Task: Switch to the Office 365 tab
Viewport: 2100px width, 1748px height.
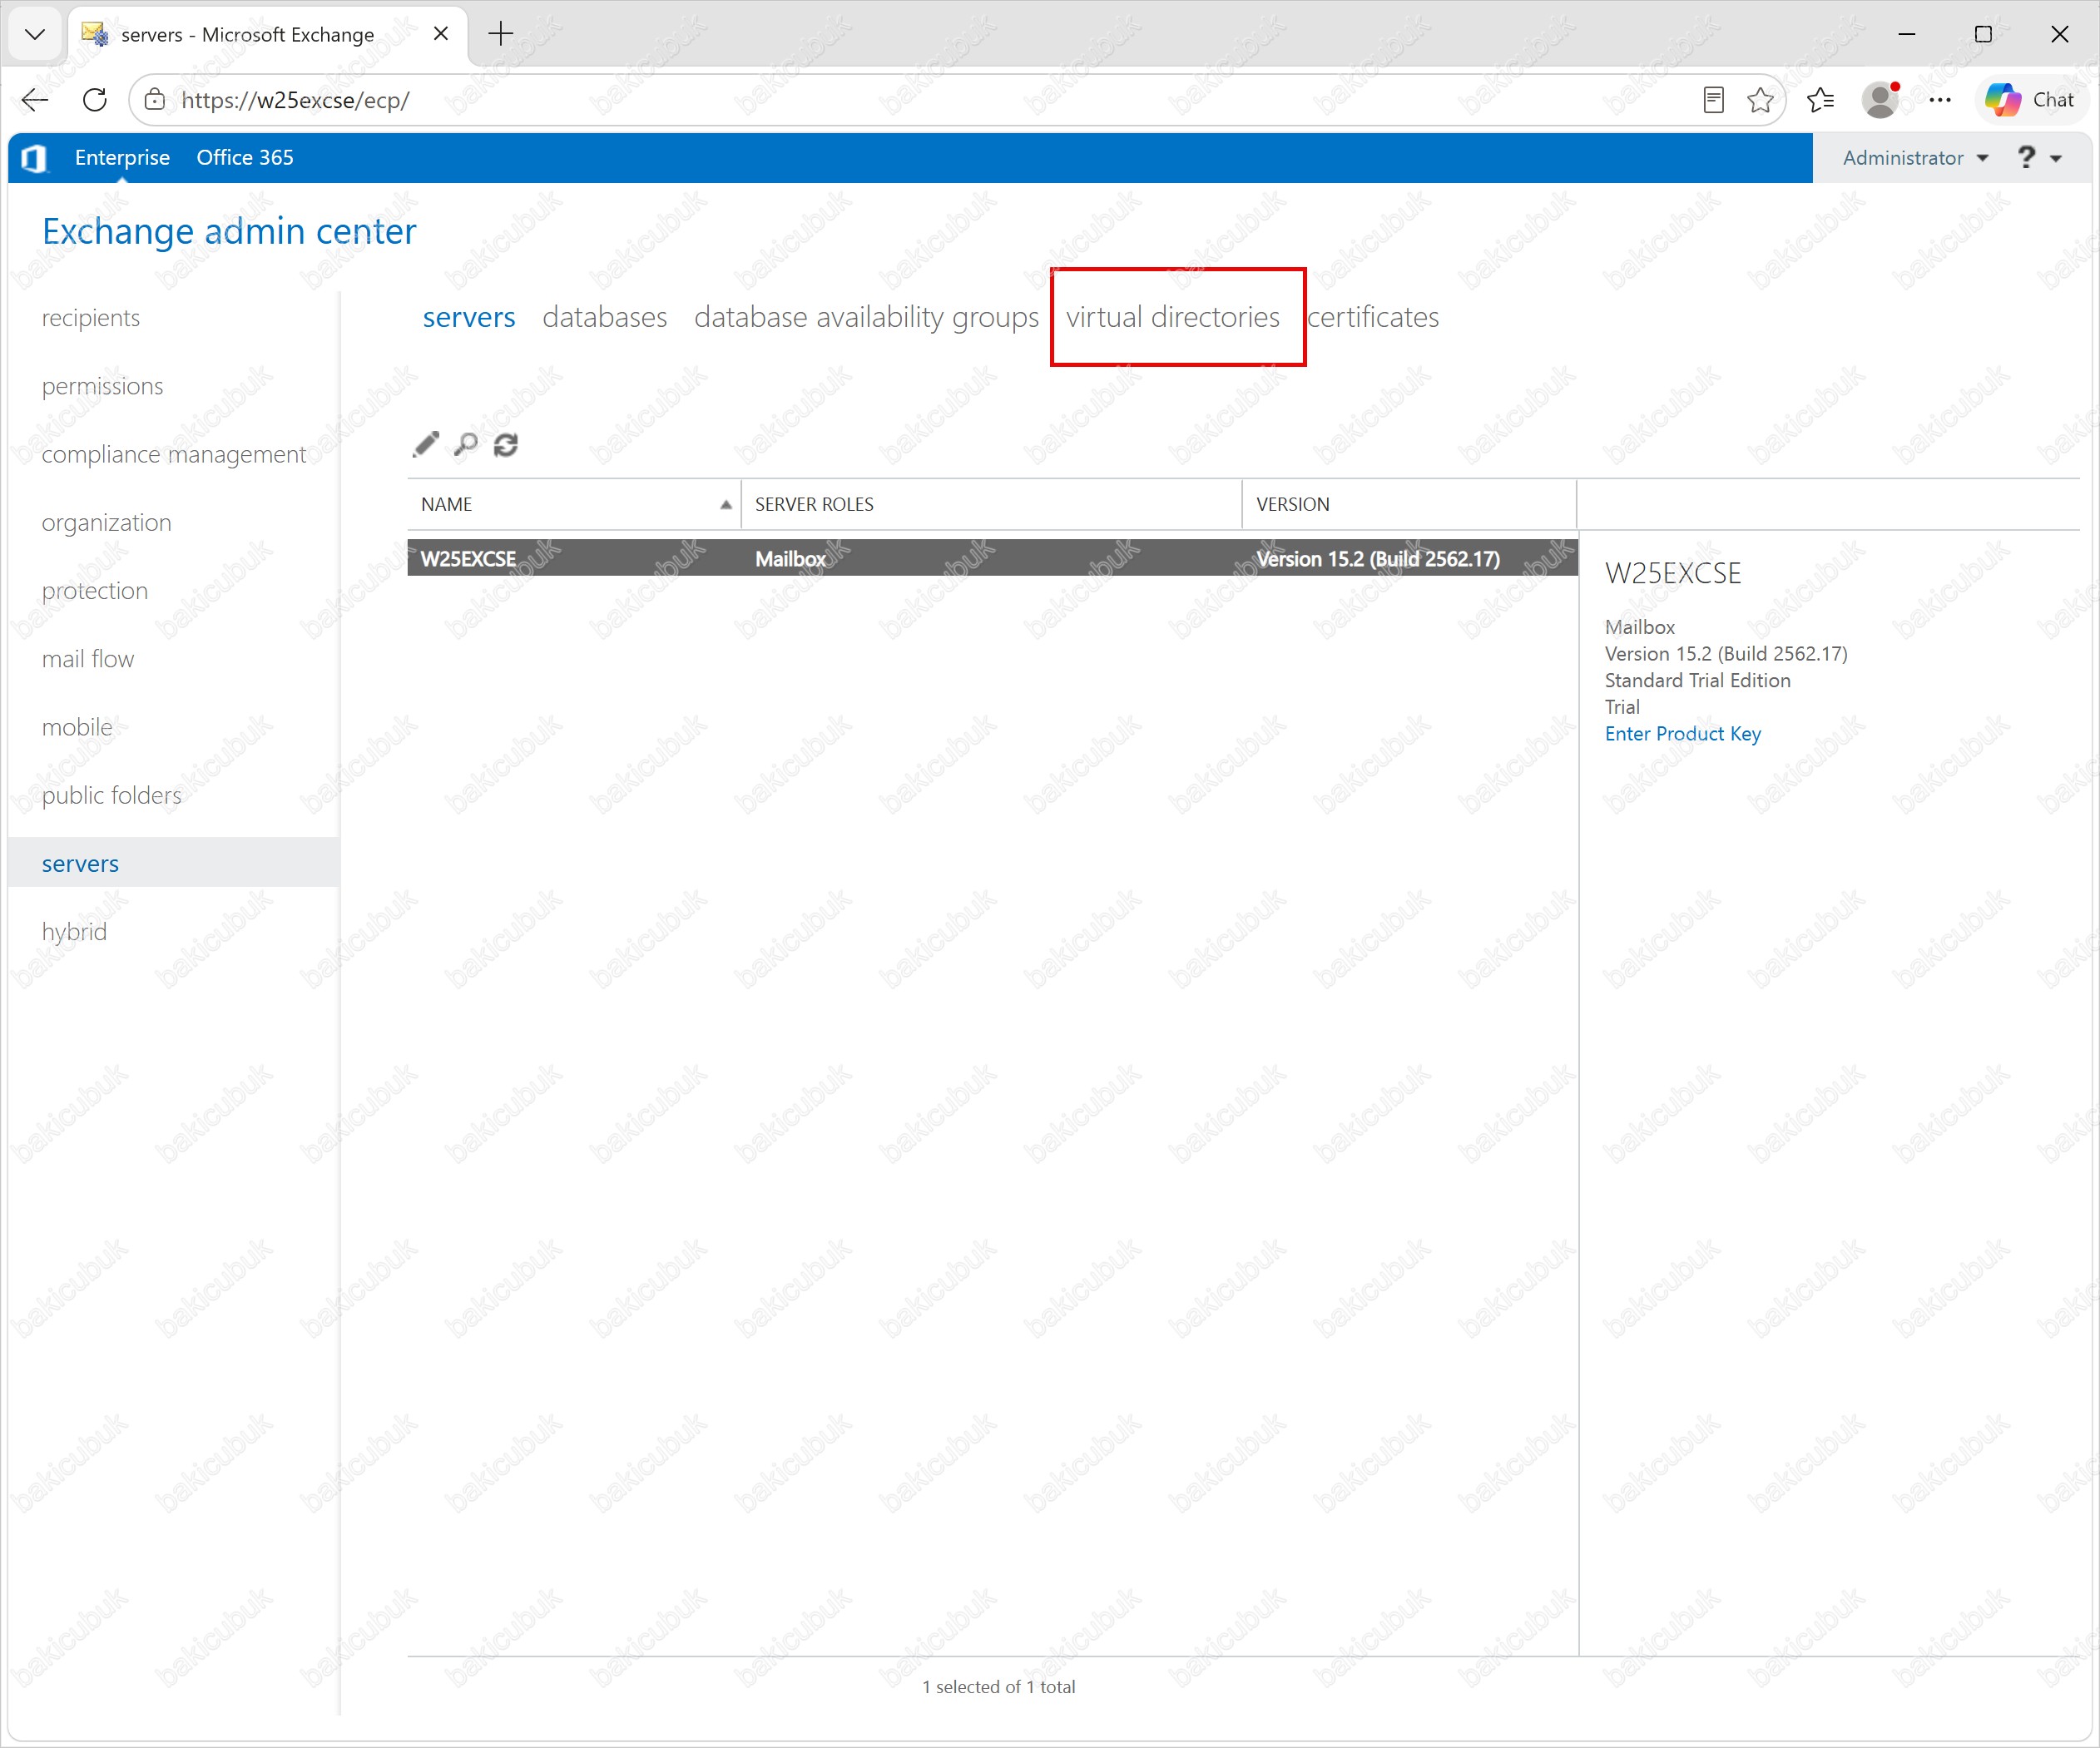Action: tap(245, 158)
